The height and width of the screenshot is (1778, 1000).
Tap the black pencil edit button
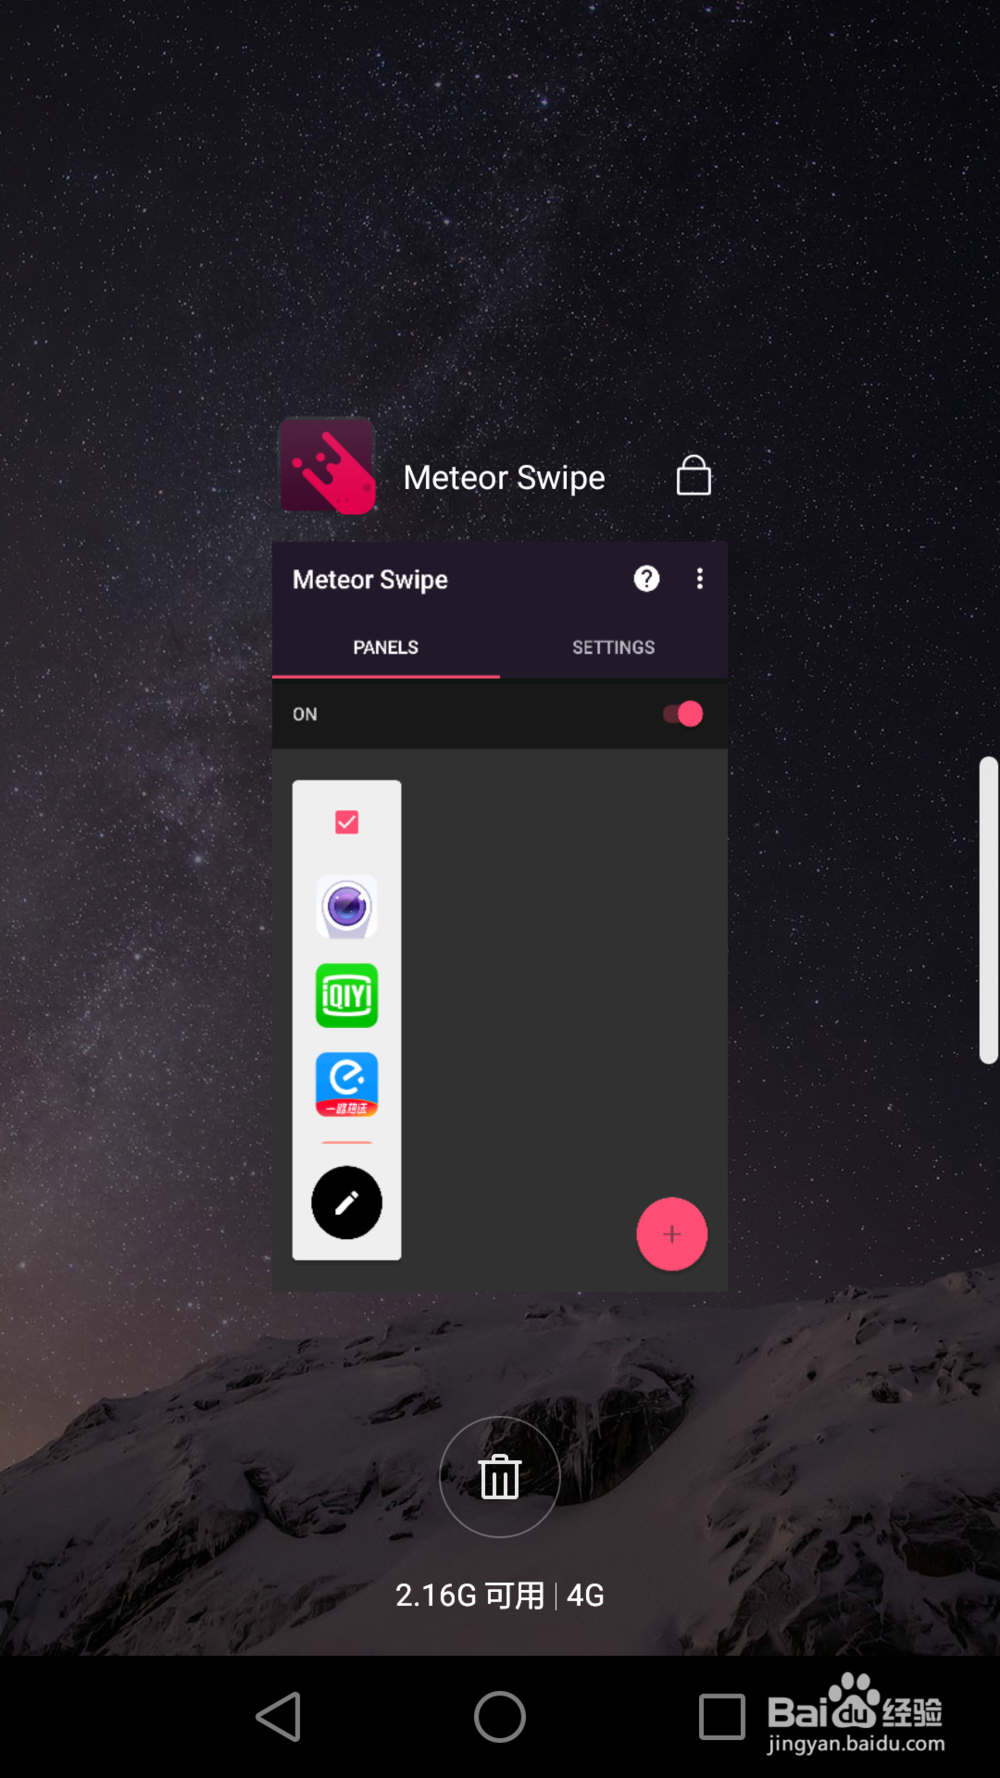point(347,1203)
